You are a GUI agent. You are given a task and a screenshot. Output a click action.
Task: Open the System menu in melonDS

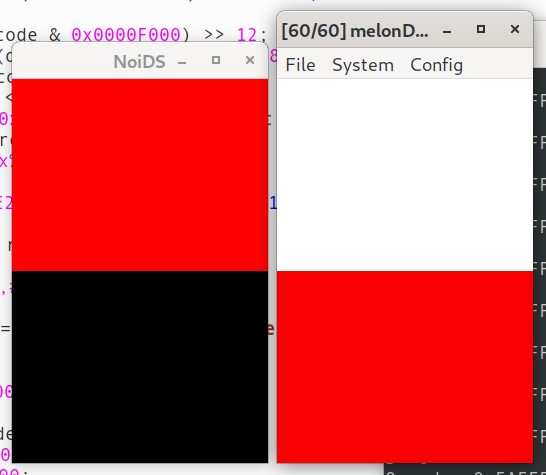pos(363,65)
